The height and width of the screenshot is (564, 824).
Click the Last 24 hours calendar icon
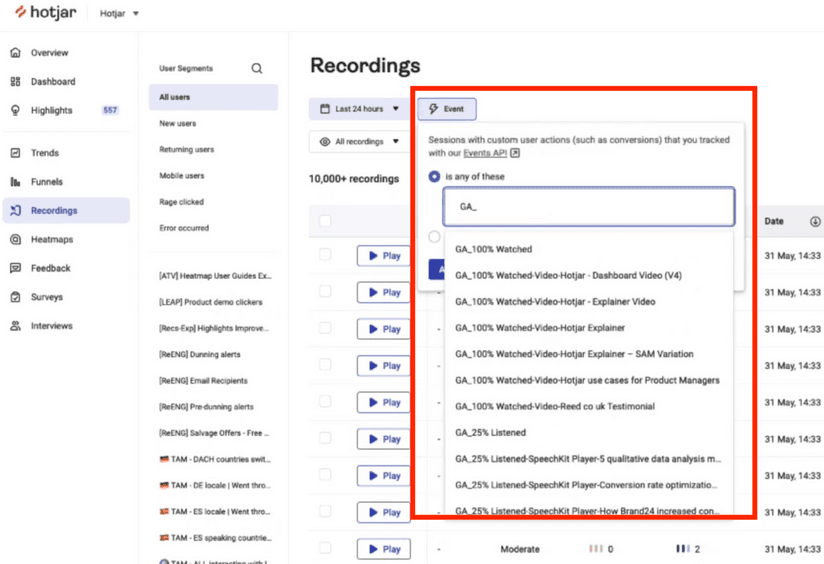tap(325, 109)
